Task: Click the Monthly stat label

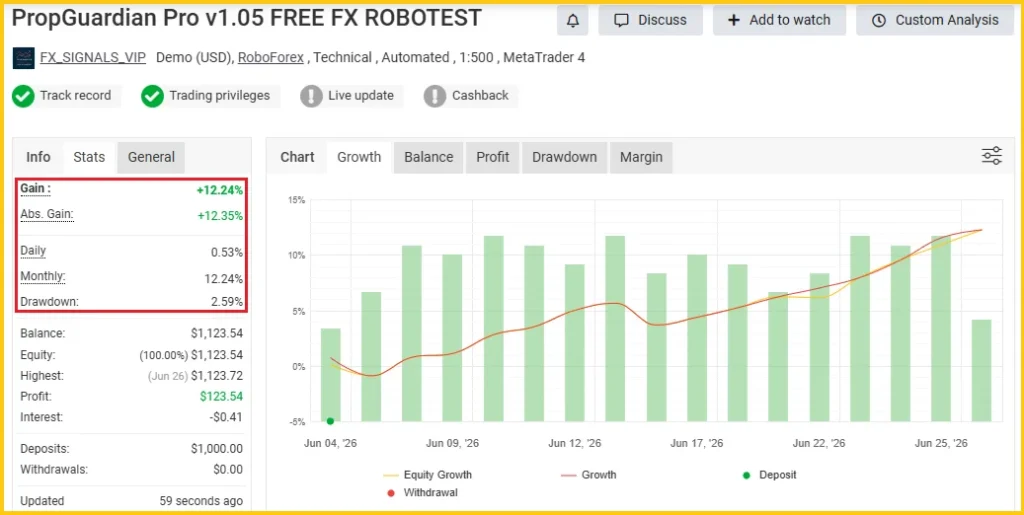Action: [x=43, y=276]
